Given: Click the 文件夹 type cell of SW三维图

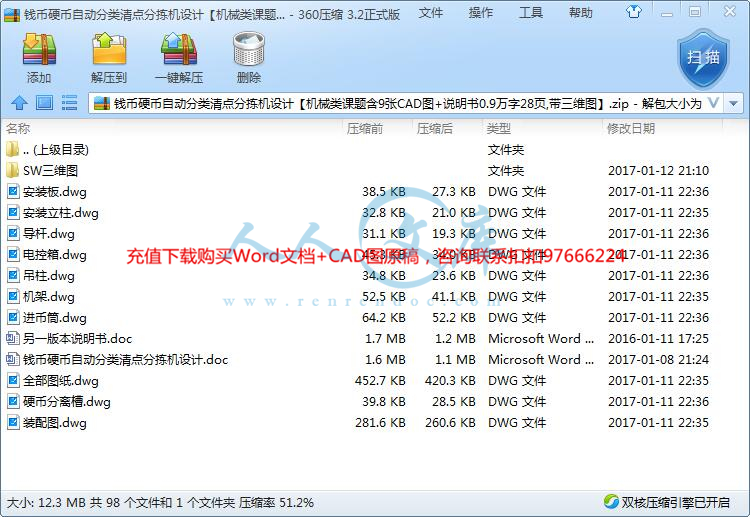Looking at the screenshot, I should coord(506,170).
